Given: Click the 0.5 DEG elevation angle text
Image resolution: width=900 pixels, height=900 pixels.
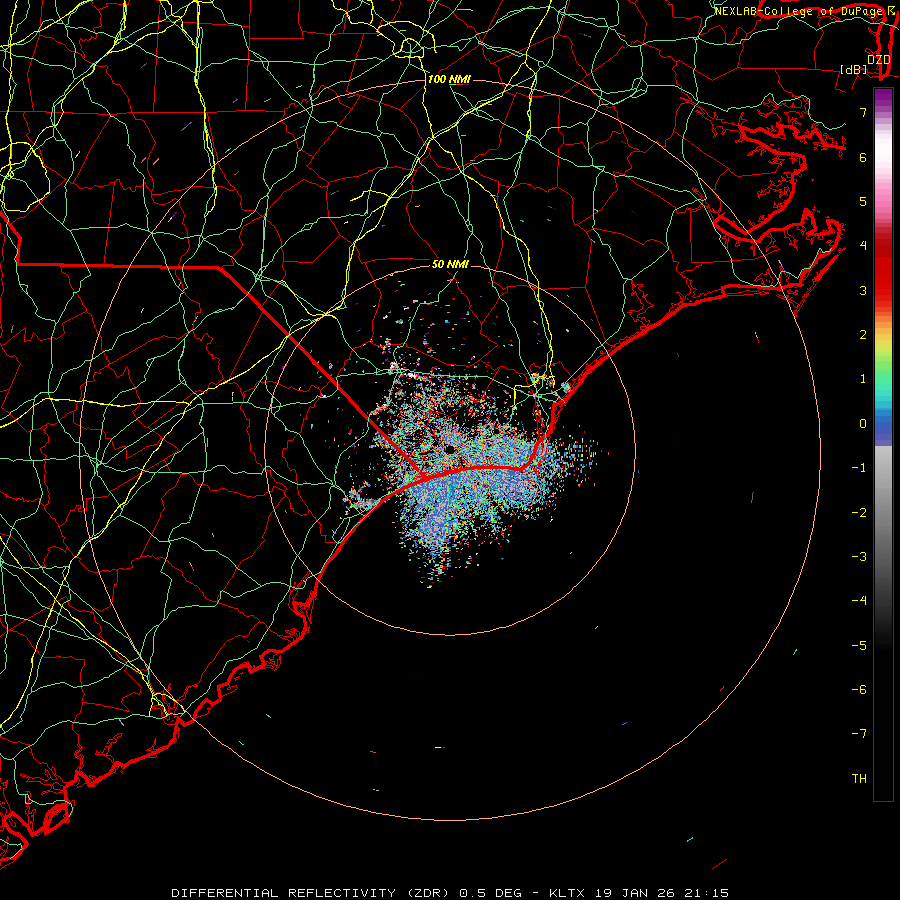Looking at the screenshot, I should (x=491, y=893).
